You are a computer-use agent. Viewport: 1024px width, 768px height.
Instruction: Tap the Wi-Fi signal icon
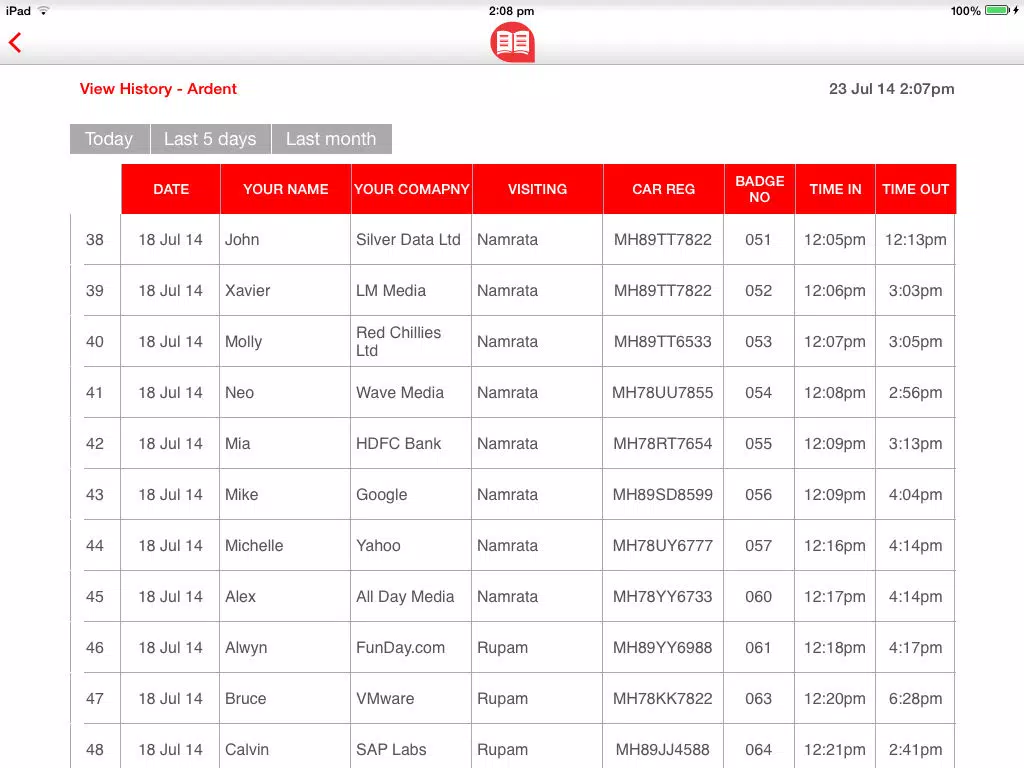(x=43, y=10)
